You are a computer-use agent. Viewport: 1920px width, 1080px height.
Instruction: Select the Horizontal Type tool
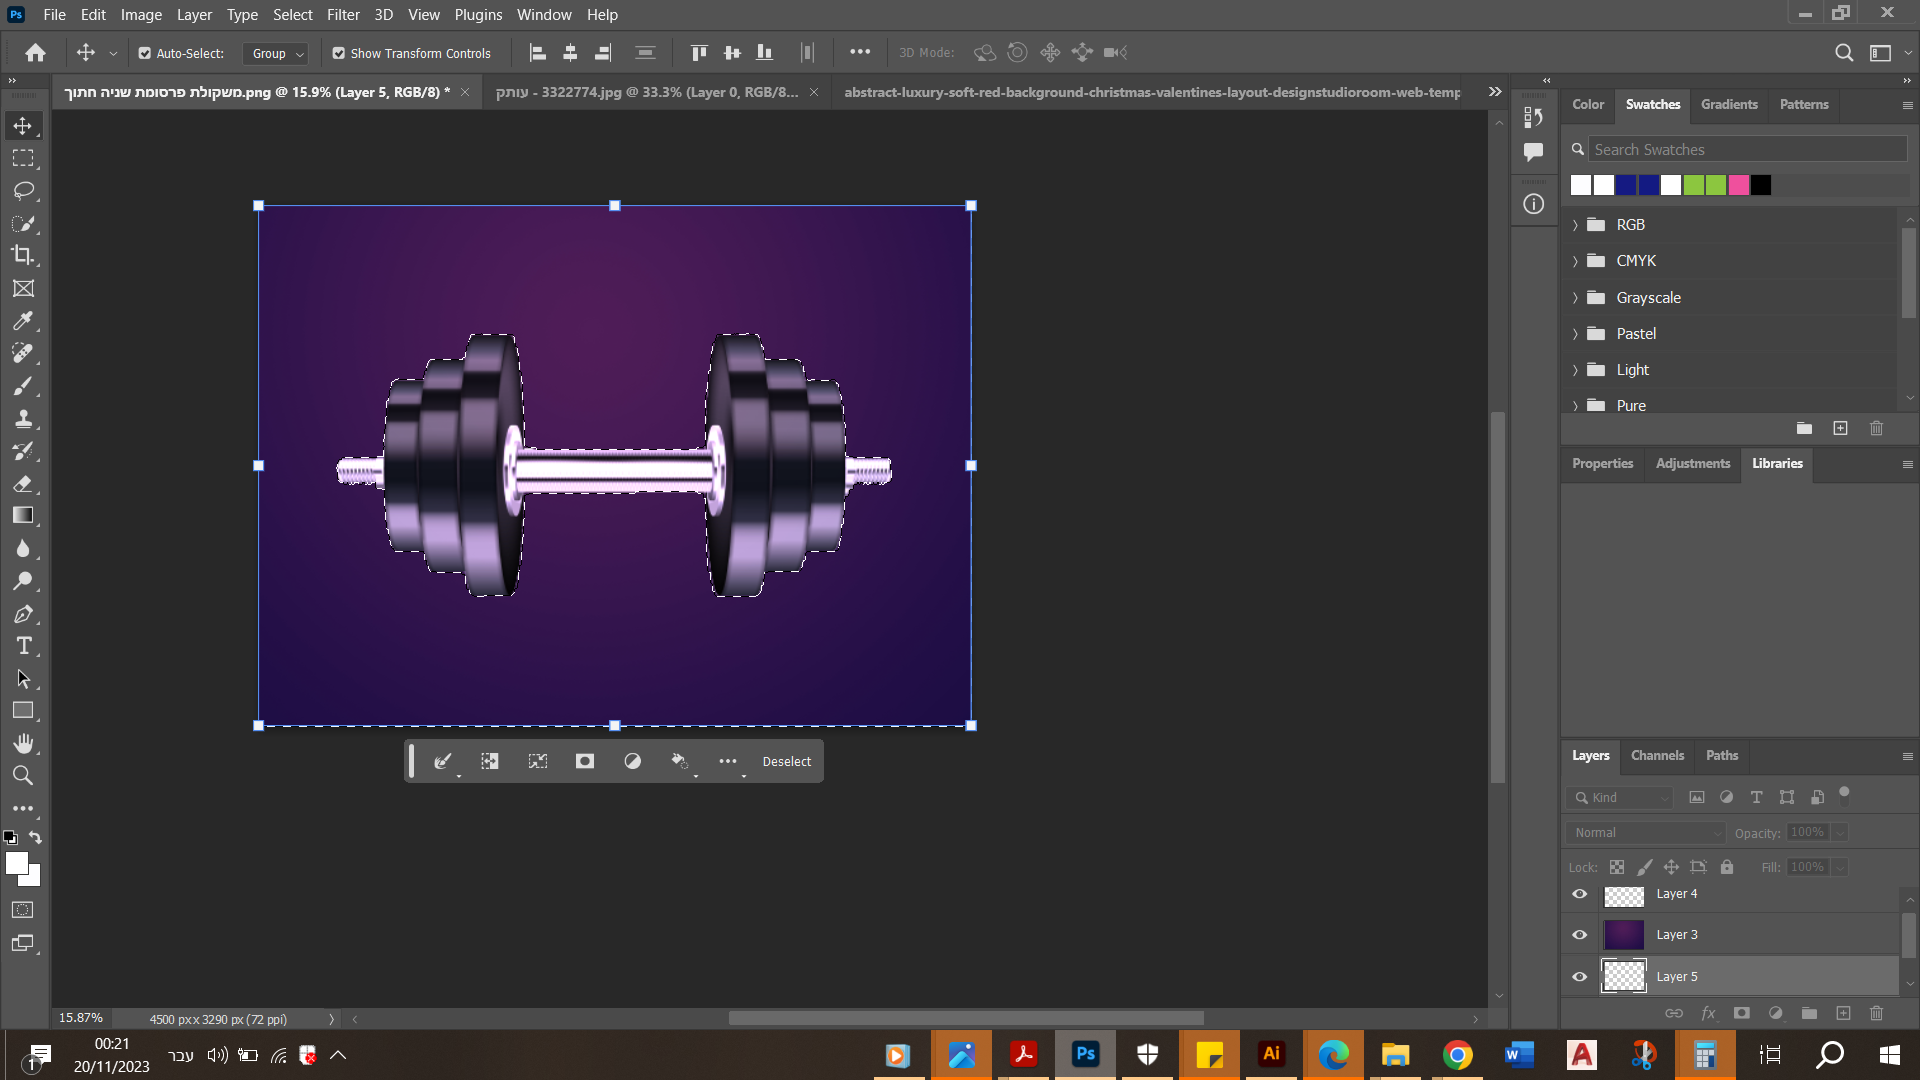tap(23, 646)
